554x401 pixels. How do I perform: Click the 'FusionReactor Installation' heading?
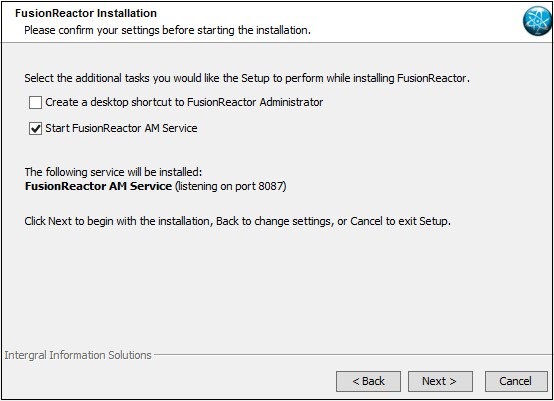(86, 13)
